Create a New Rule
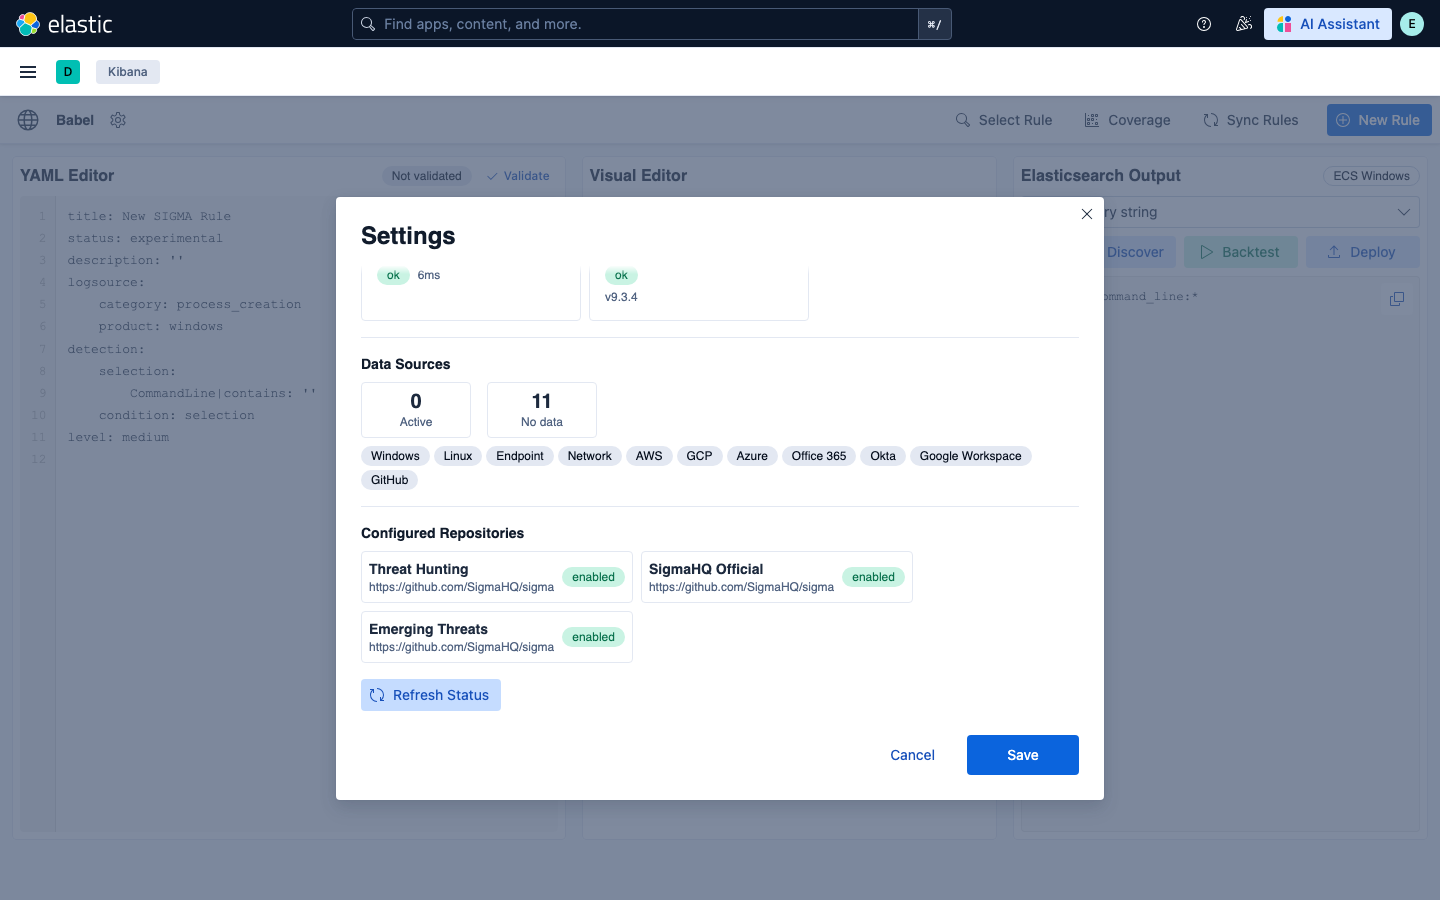The image size is (1440, 900). point(1379,120)
